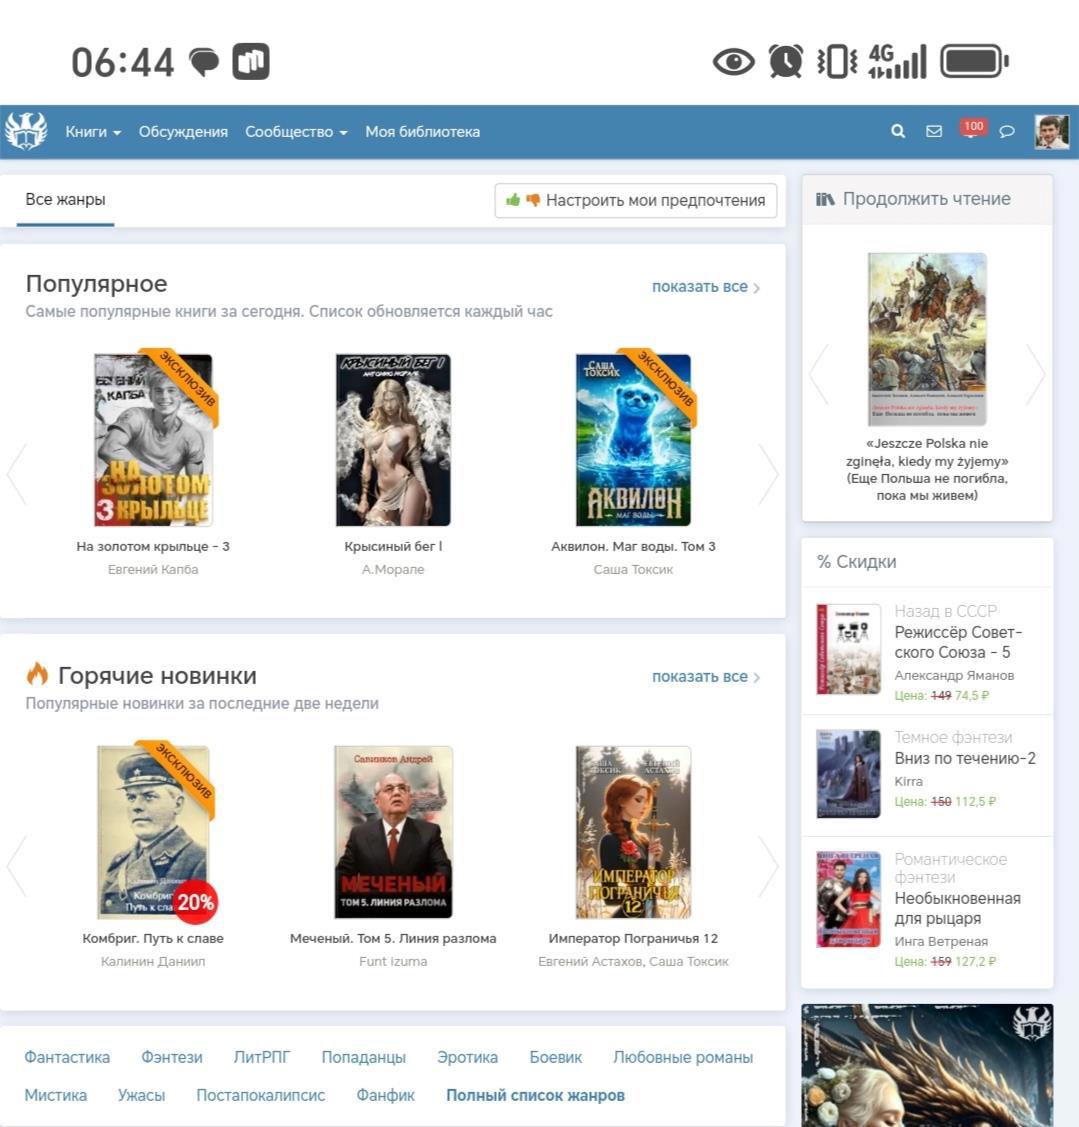The image size is (1079, 1127).
Task: Open cover of Необыкновенная для рыцаря
Action: (x=848, y=900)
